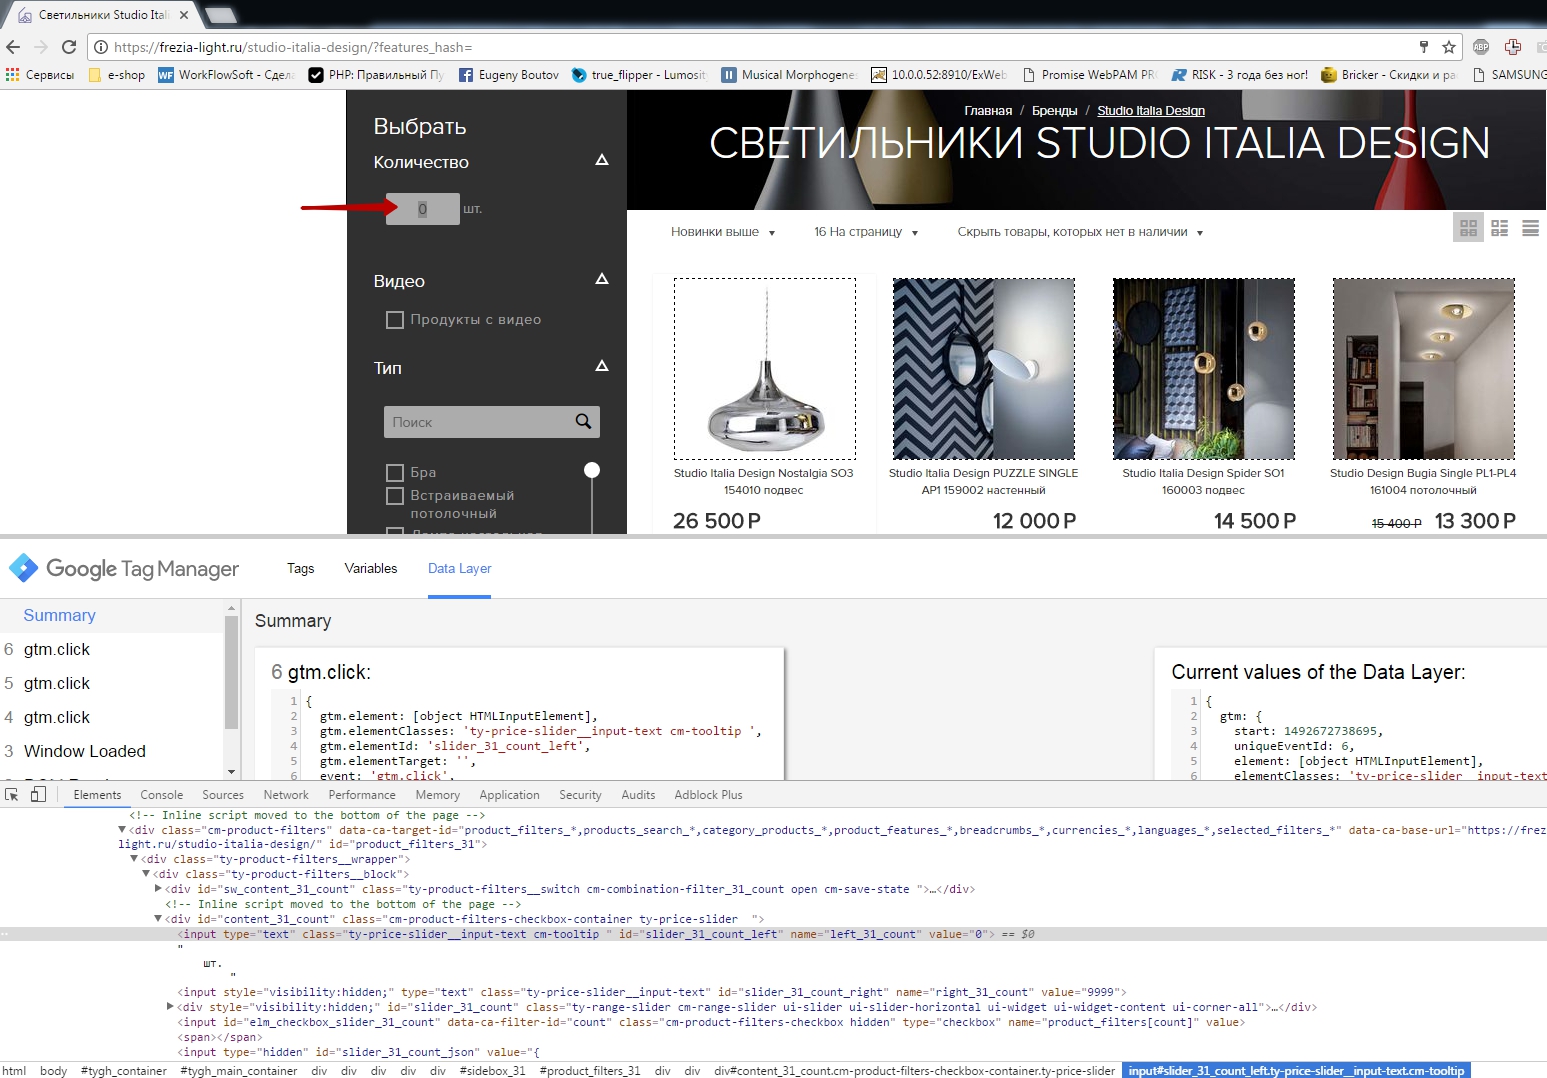Screen dimensions: 1547x1078
Task: Toggle the DevTools device toolbar icon
Action: [x=38, y=795]
